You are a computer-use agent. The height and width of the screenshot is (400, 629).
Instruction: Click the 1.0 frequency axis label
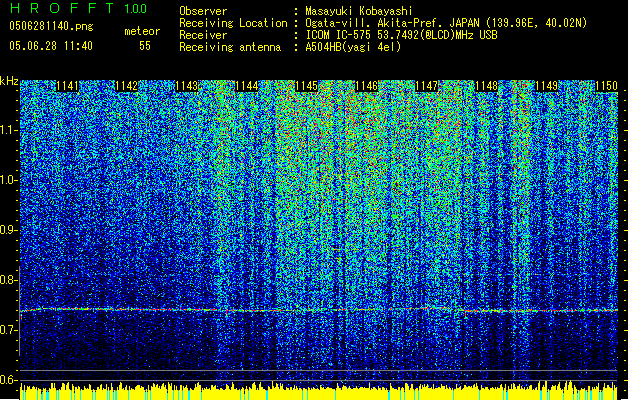[8, 180]
